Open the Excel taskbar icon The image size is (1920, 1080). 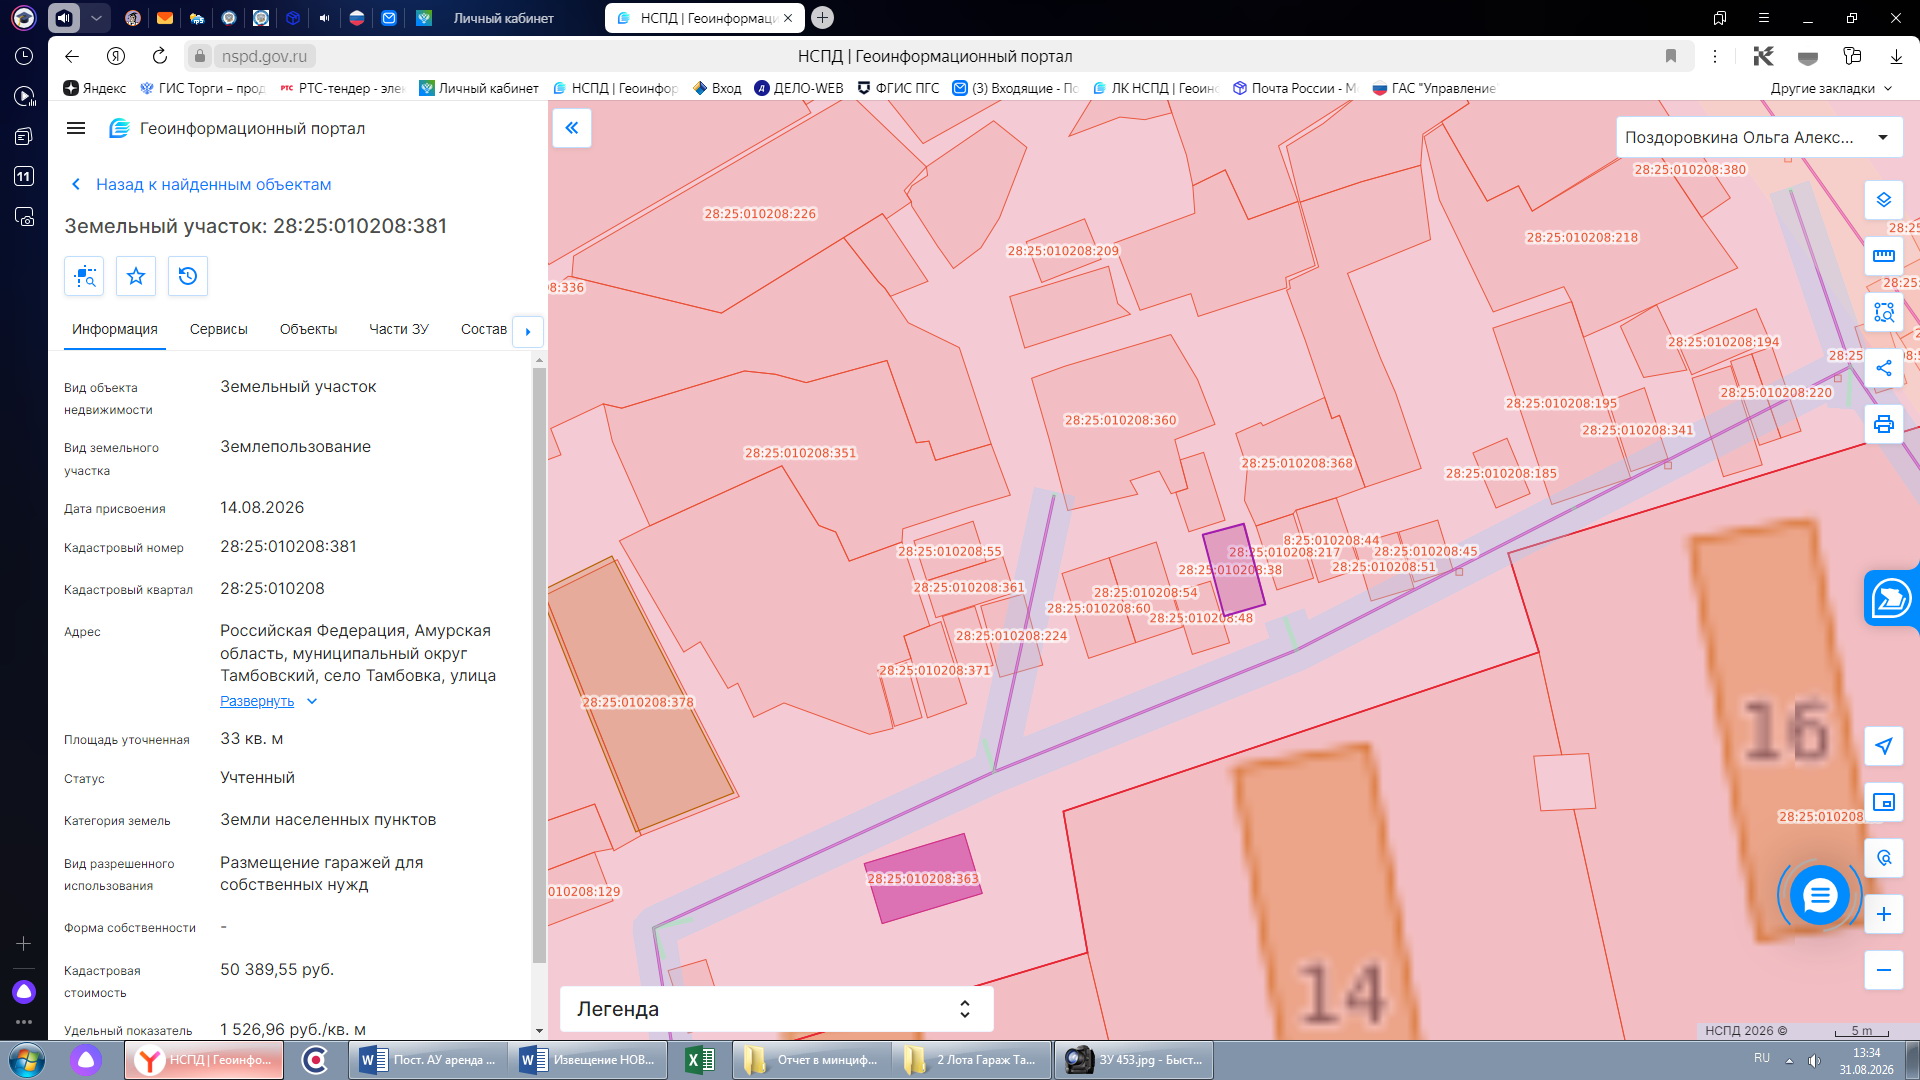click(701, 1060)
